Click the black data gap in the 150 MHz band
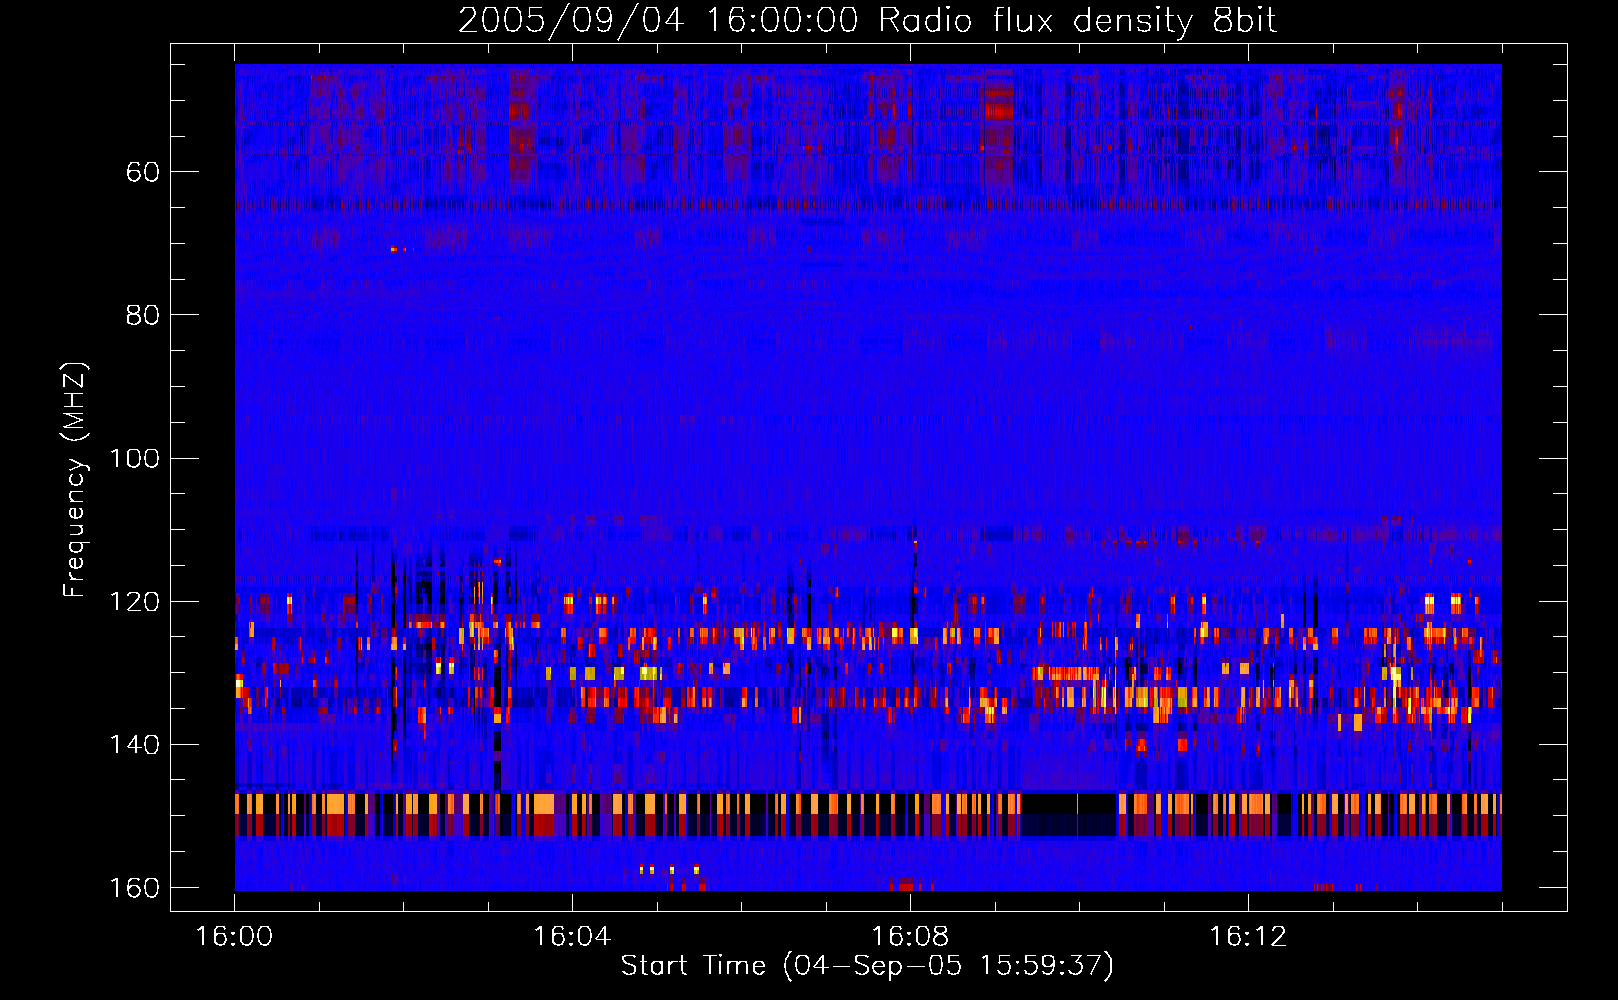This screenshot has height=1000, width=1618. 1069,814
